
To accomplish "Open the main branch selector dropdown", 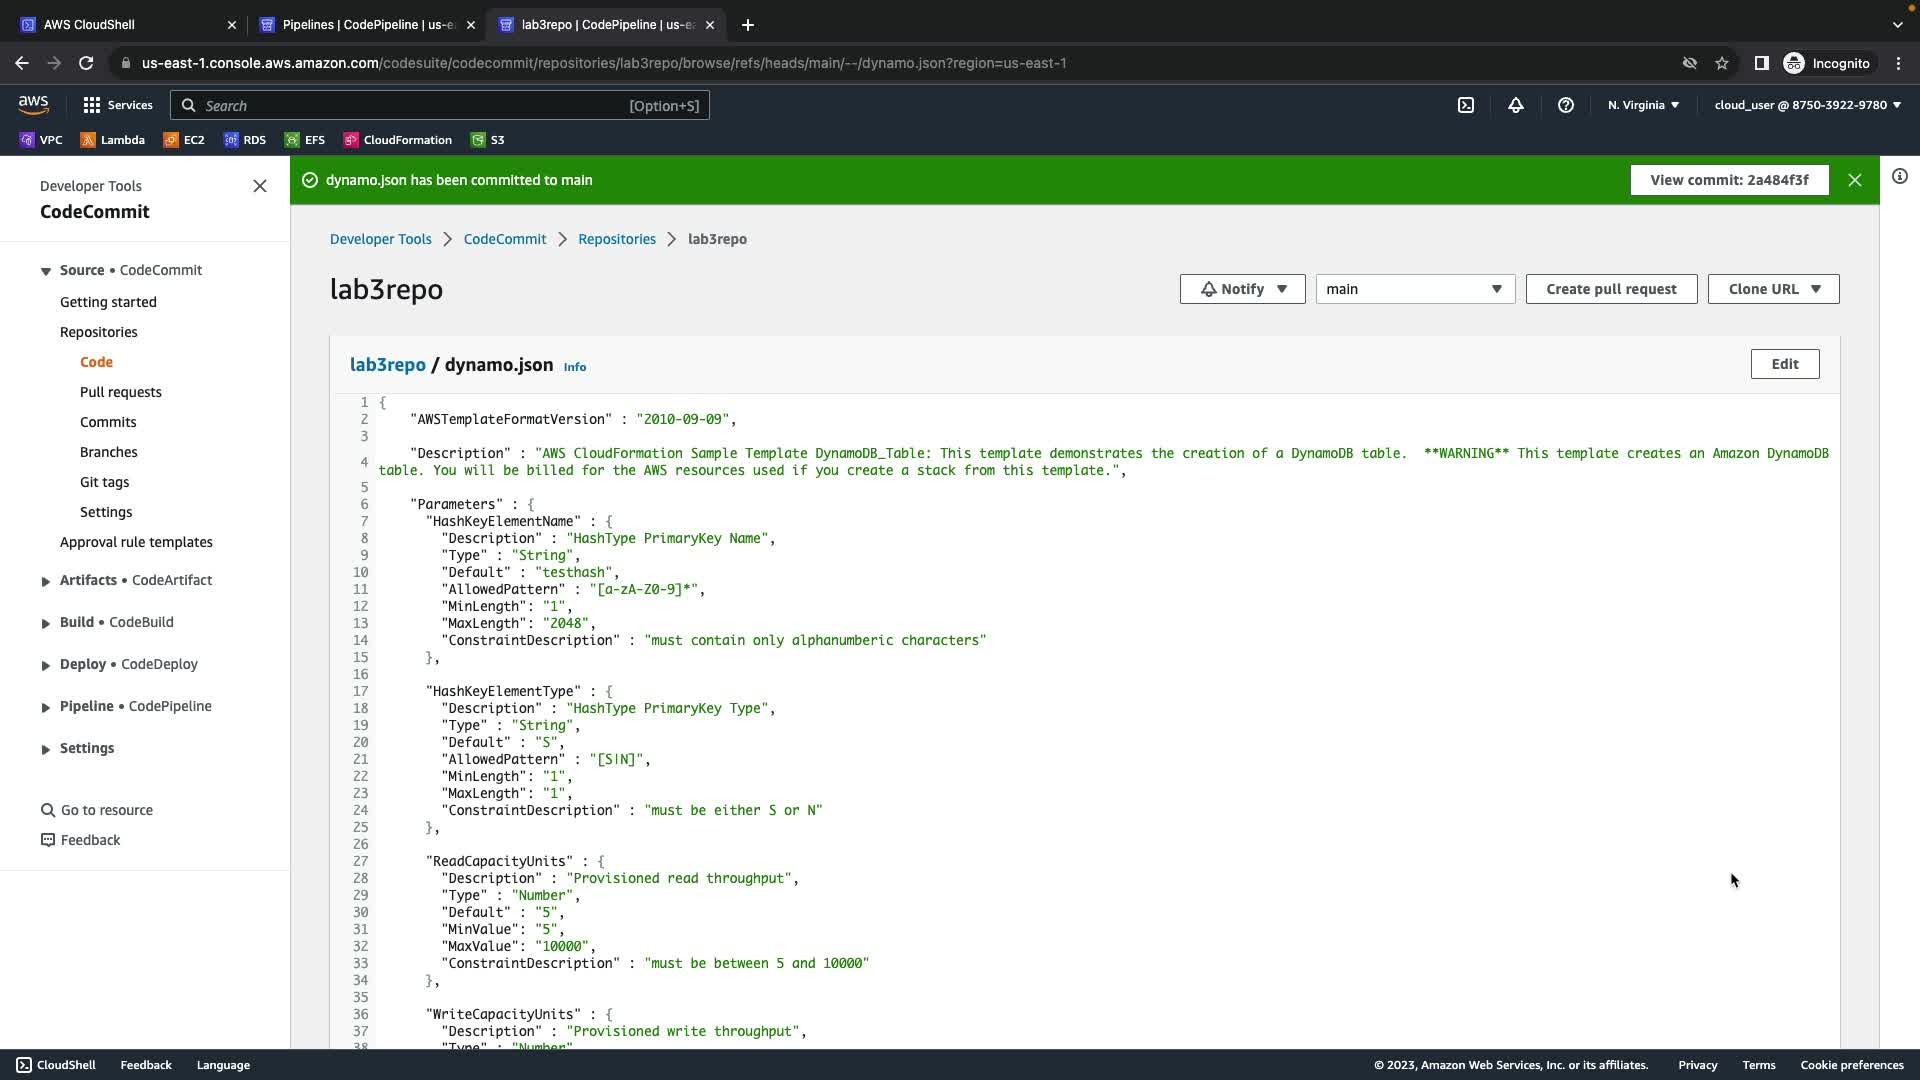I will point(1414,289).
